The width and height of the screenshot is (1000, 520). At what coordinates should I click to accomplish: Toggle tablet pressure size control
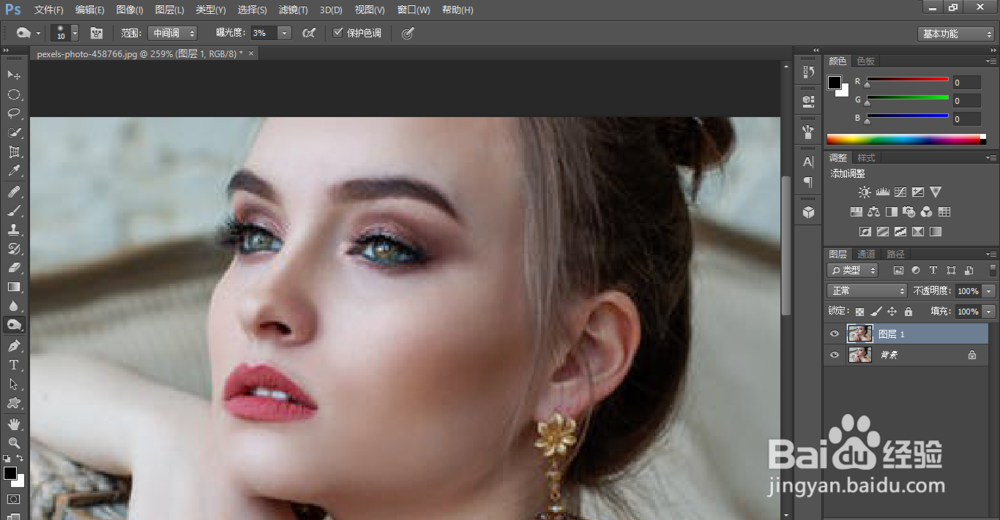point(408,33)
